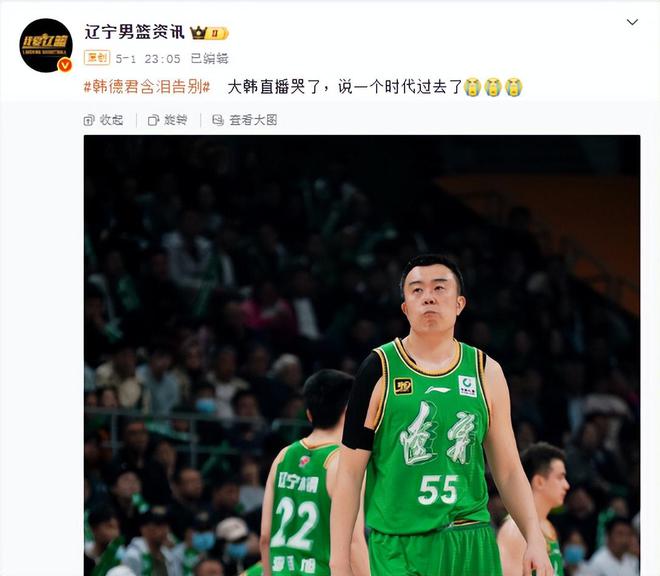This screenshot has height=576, width=660.
Task: Click the 收起 collapse icon
Action: click(89, 120)
